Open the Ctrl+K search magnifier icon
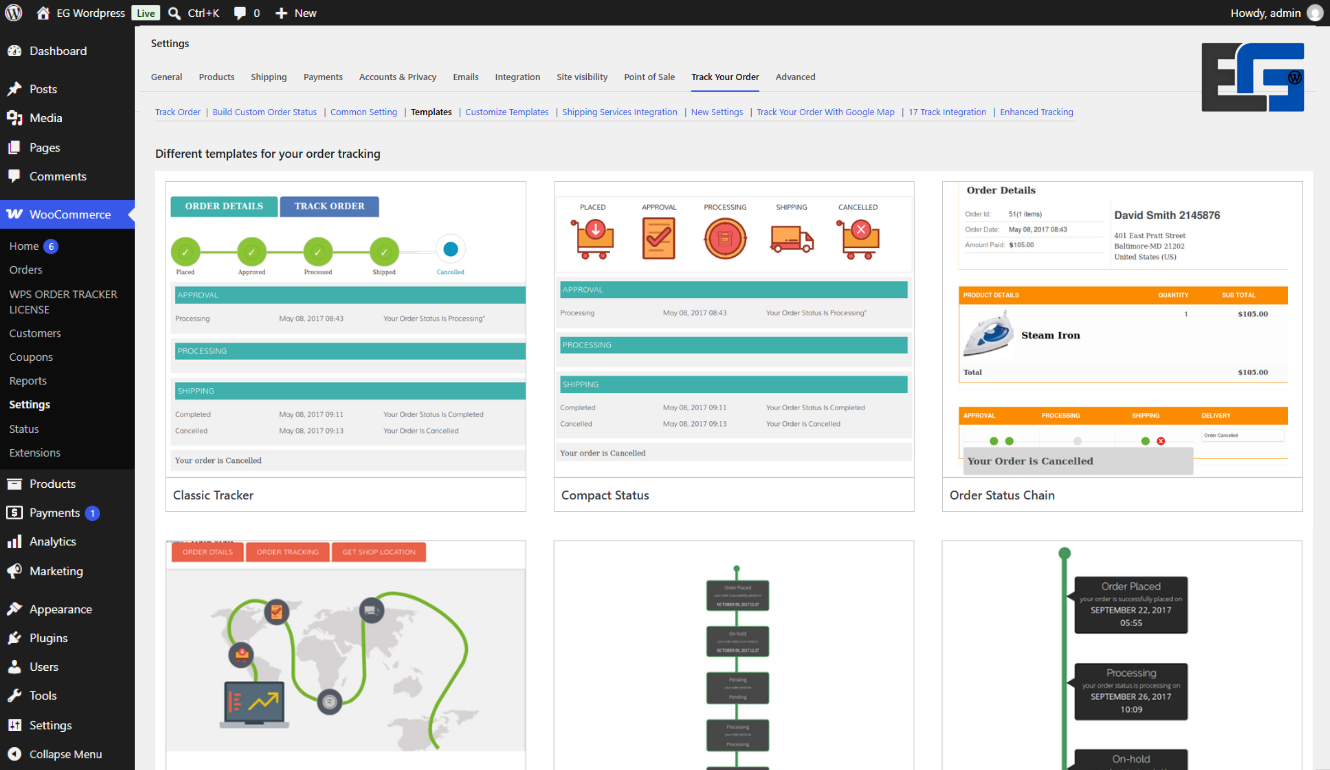The width and height of the screenshot is (1330, 770). pyautogui.click(x=174, y=13)
